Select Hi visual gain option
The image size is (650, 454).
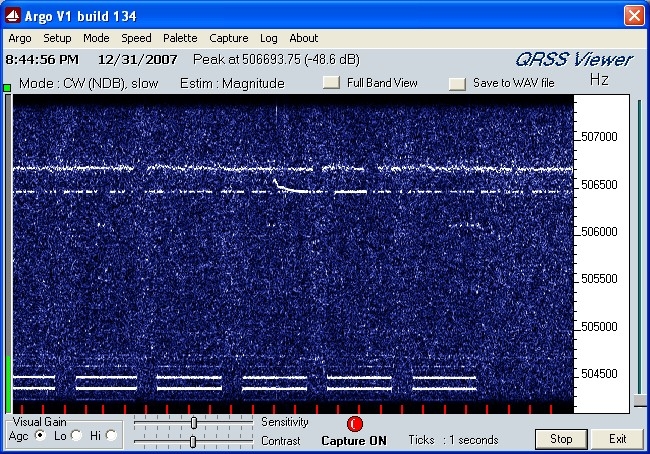[111, 435]
